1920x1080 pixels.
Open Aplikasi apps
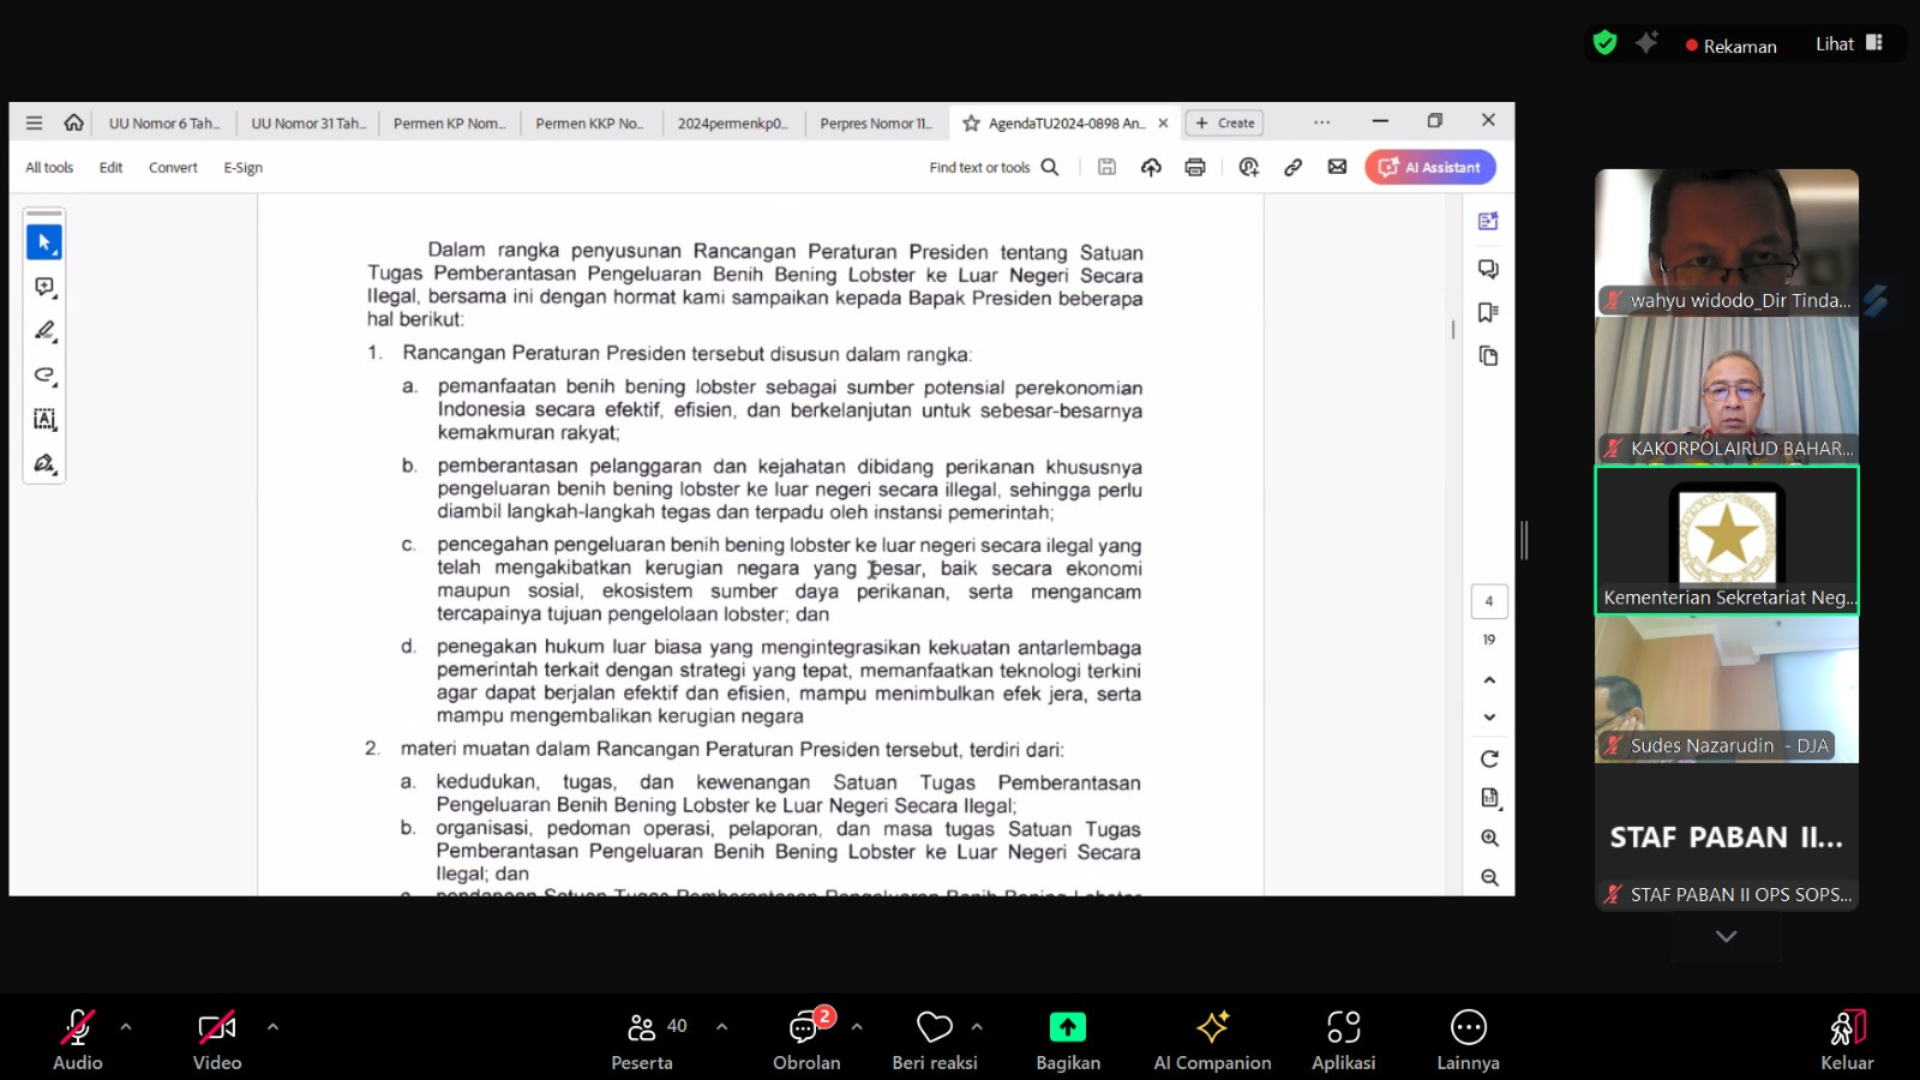1343,1040
